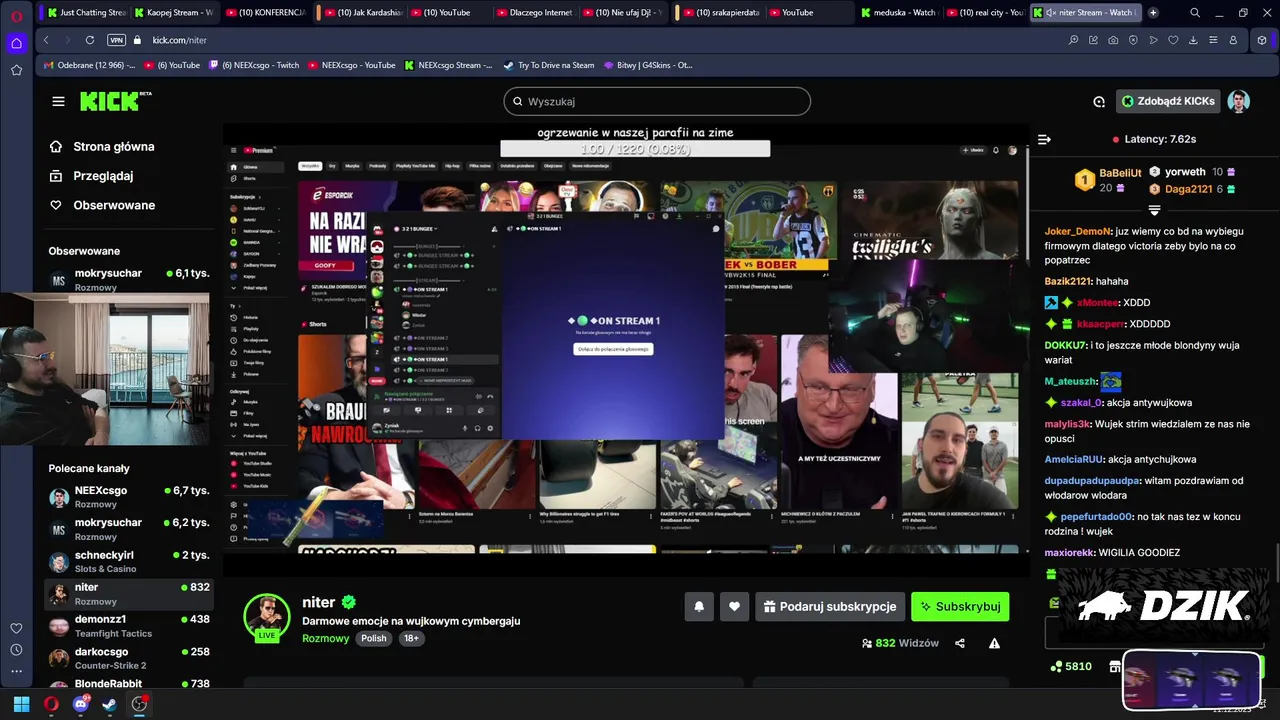This screenshot has width=1280, height=720.
Task: Open schneckyirl channel in sidebar
Action: (128, 561)
